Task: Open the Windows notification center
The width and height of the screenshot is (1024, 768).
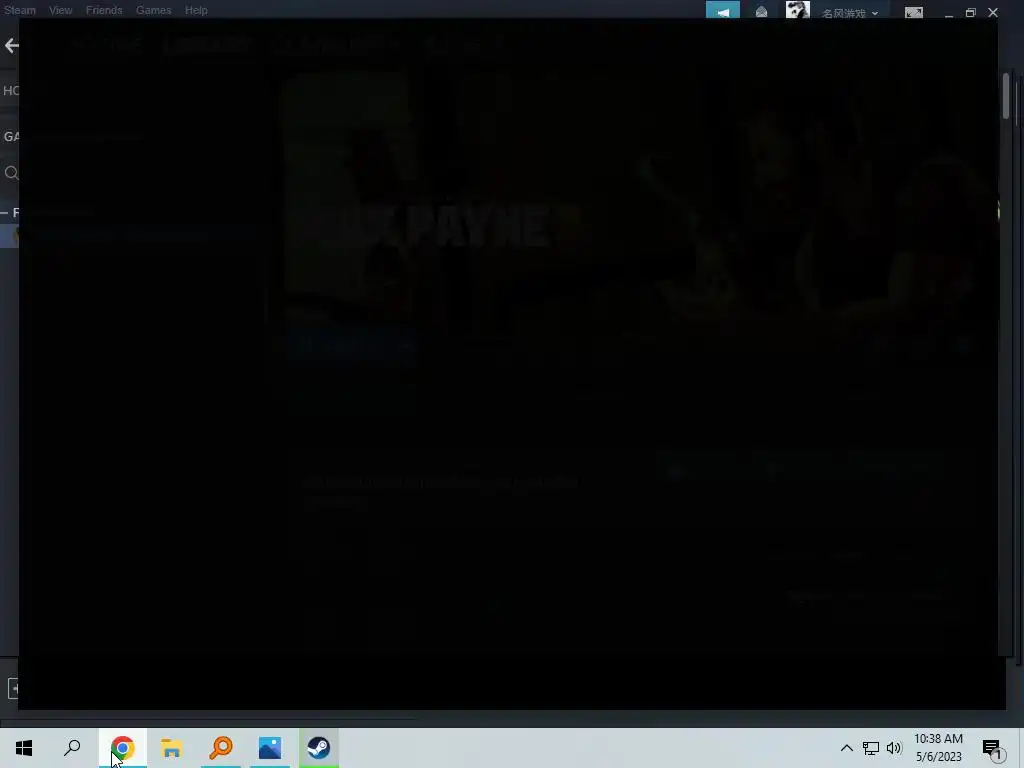Action: (x=992, y=748)
